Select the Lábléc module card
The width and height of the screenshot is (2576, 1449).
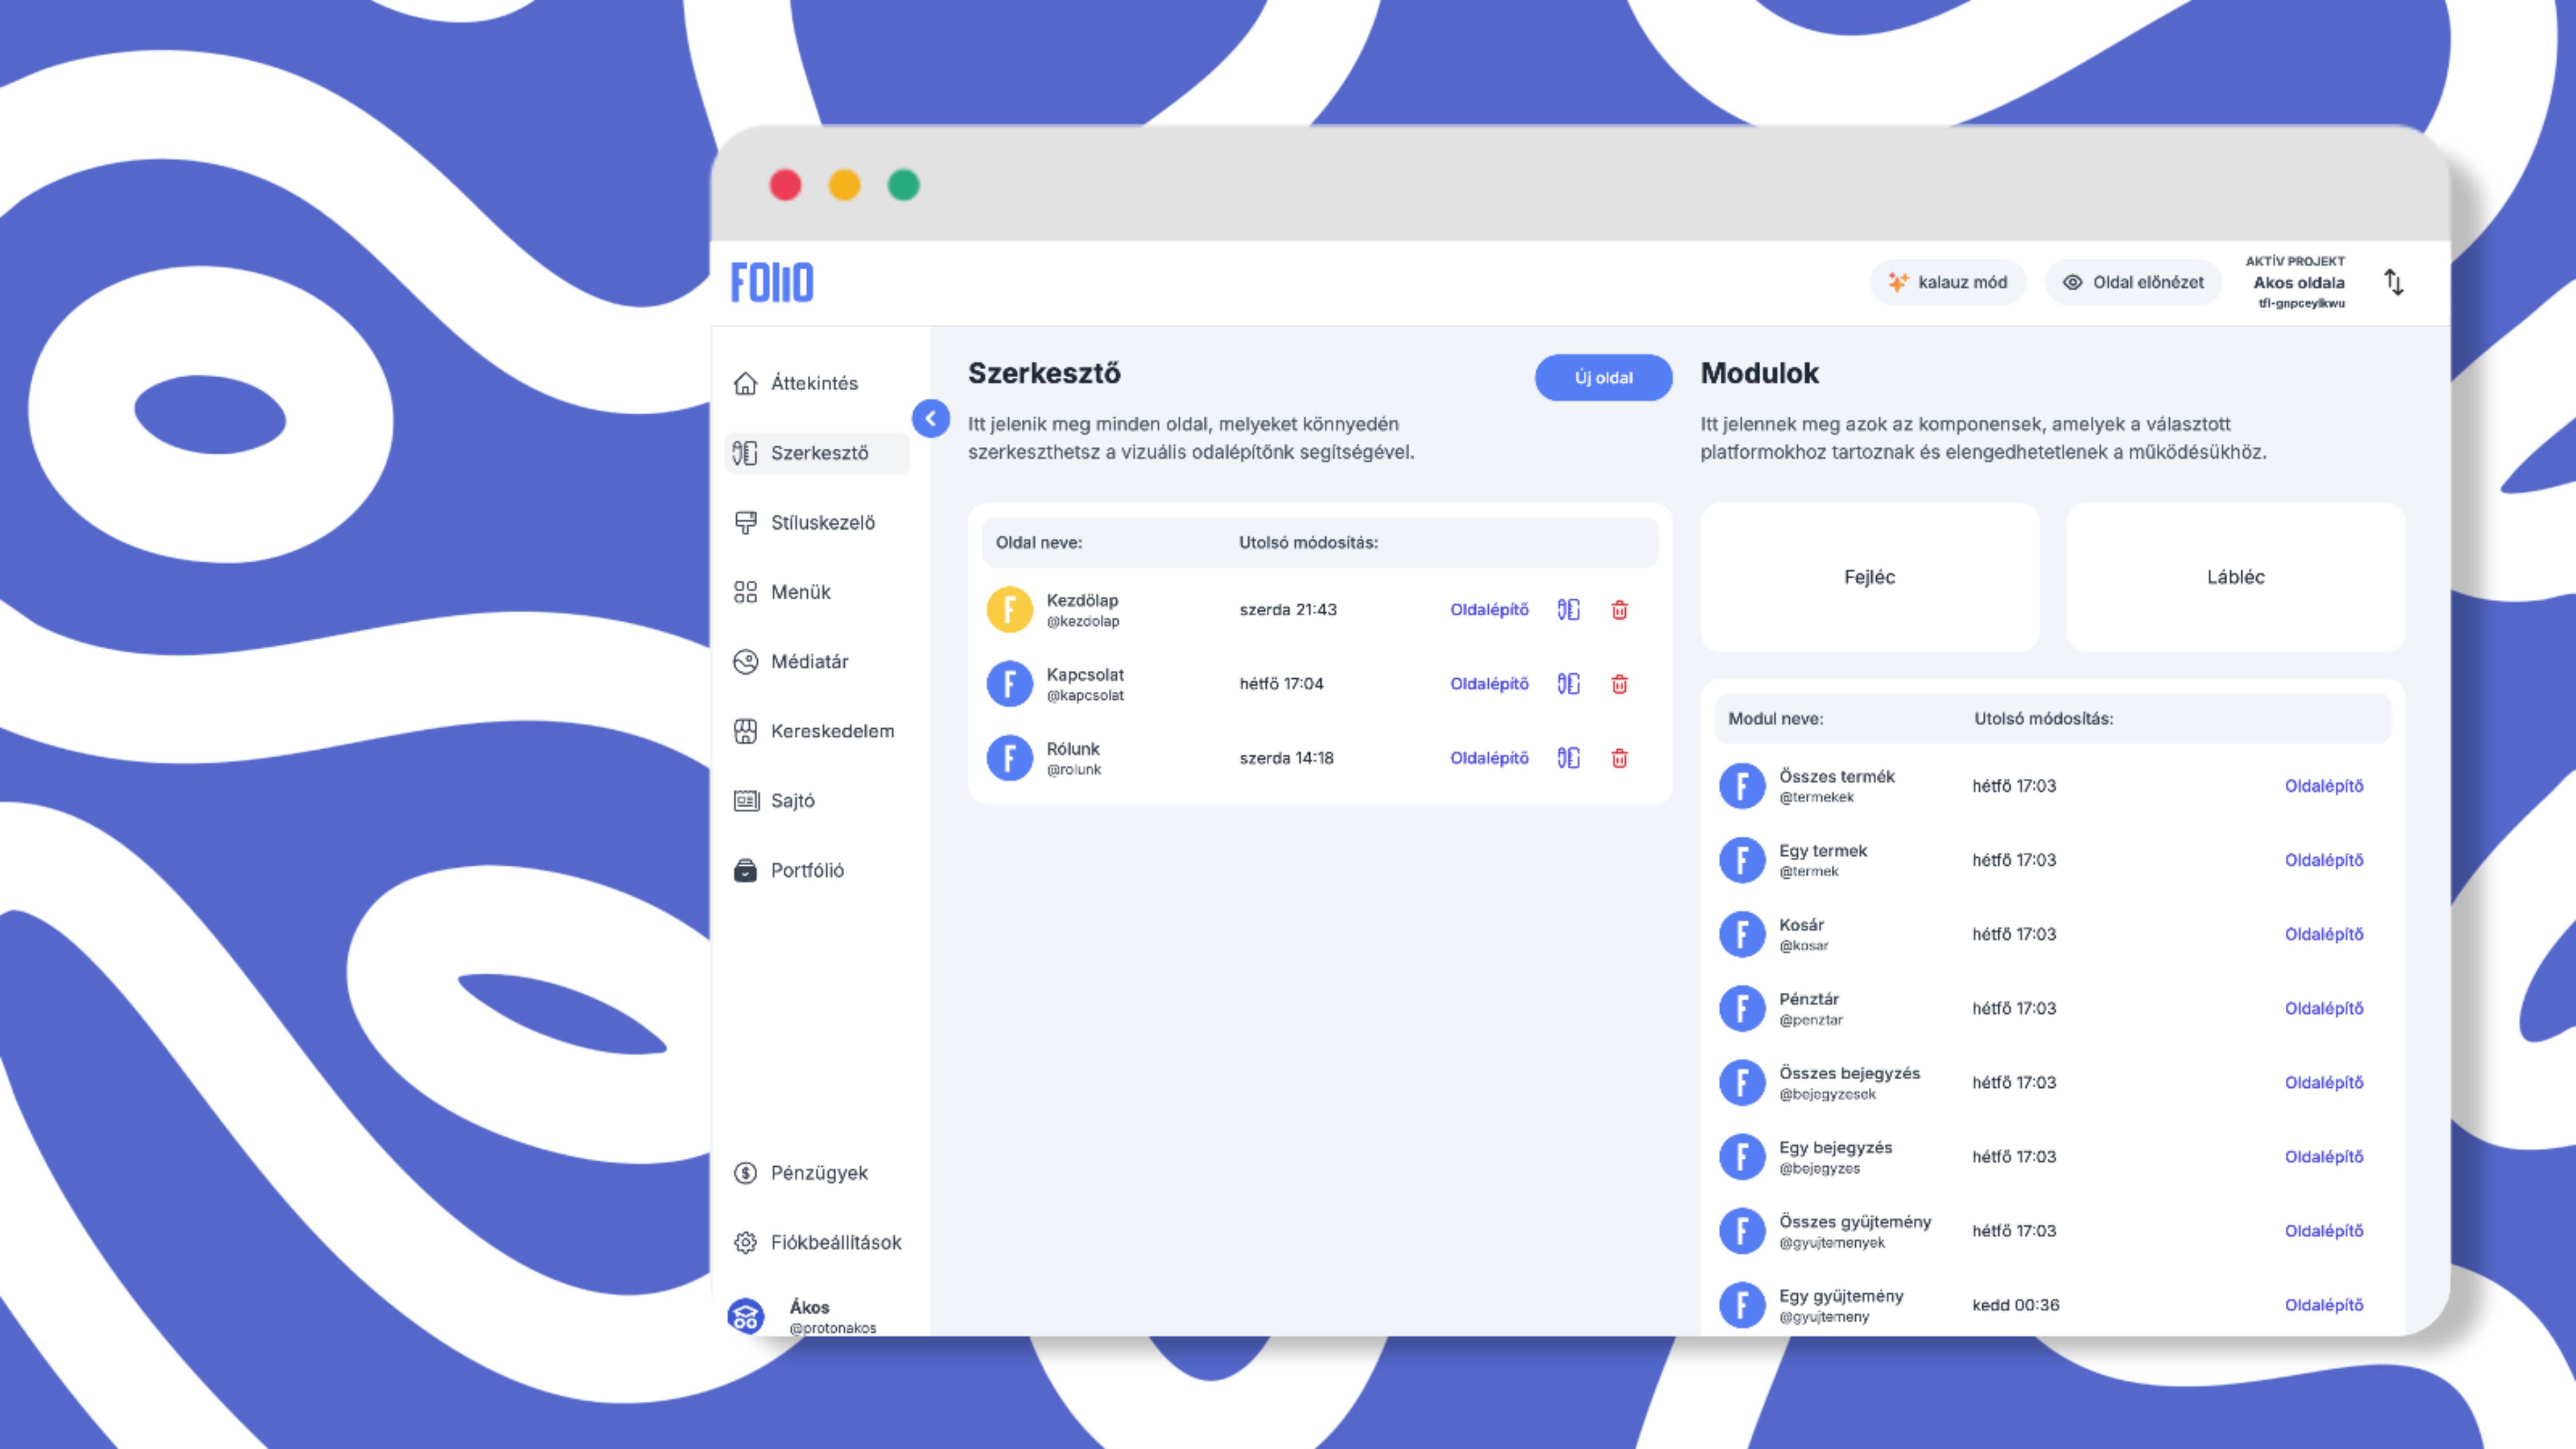pos(2235,577)
